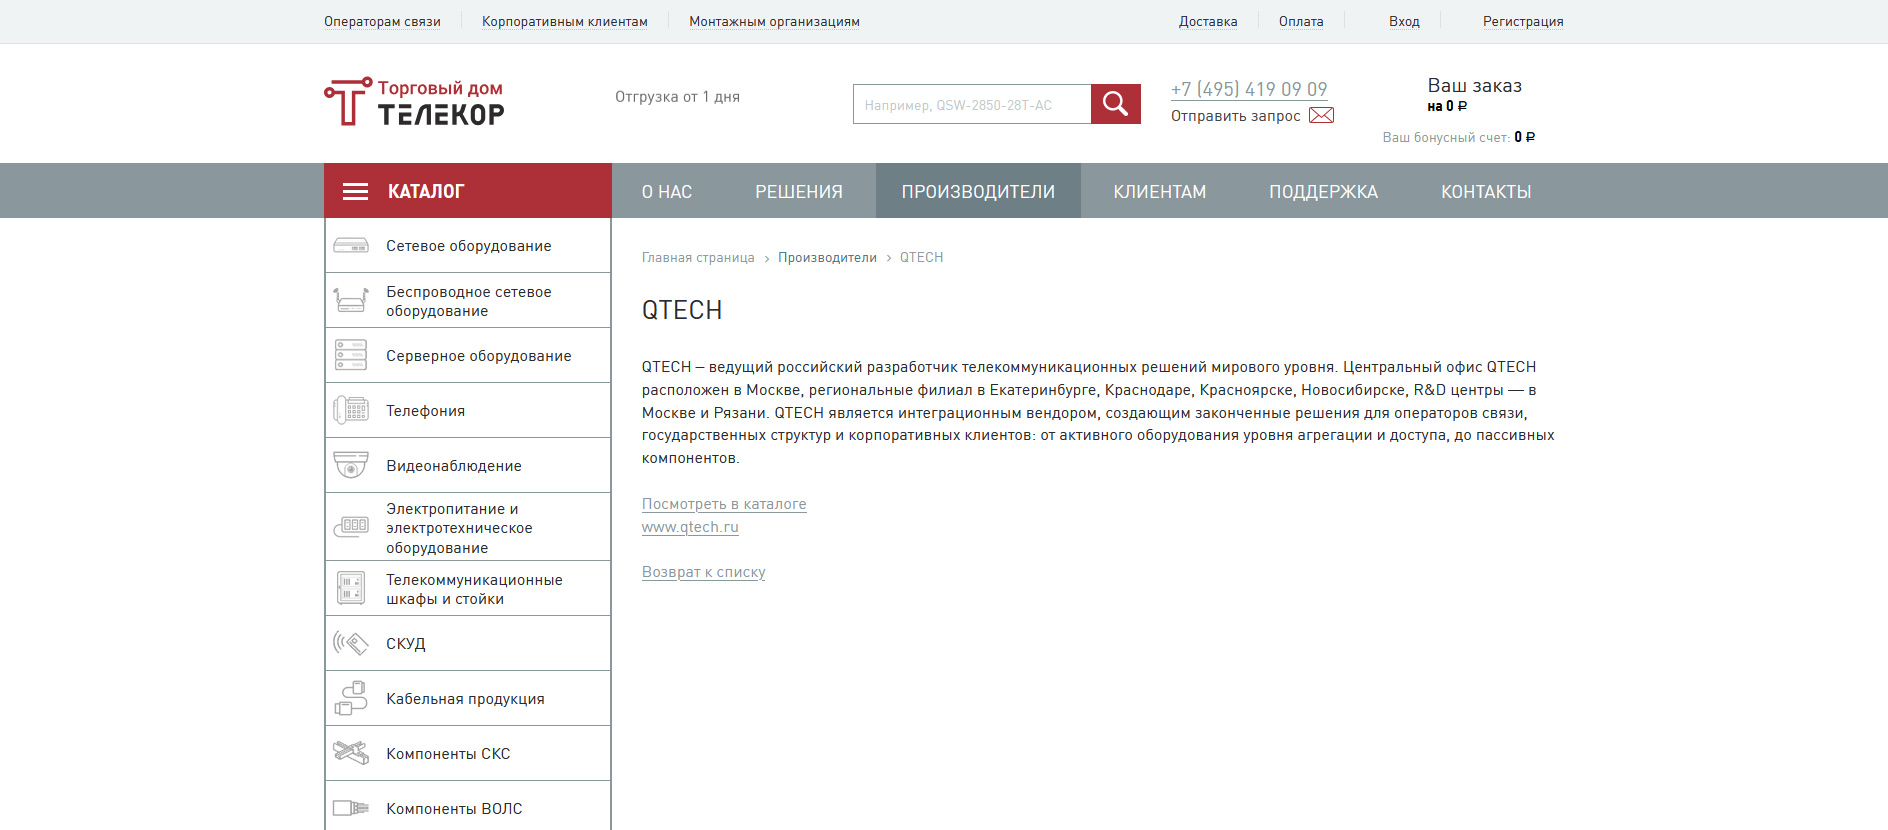
Task: Select Телефония category text
Action: pyautogui.click(x=426, y=411)
